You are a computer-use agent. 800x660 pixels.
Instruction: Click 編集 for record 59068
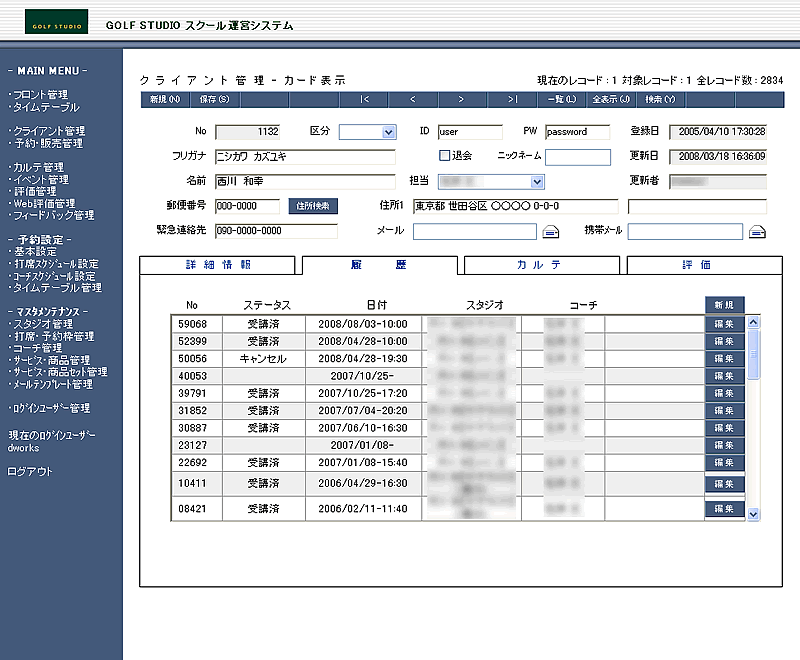pyautogui.click(x=724, y=324)
